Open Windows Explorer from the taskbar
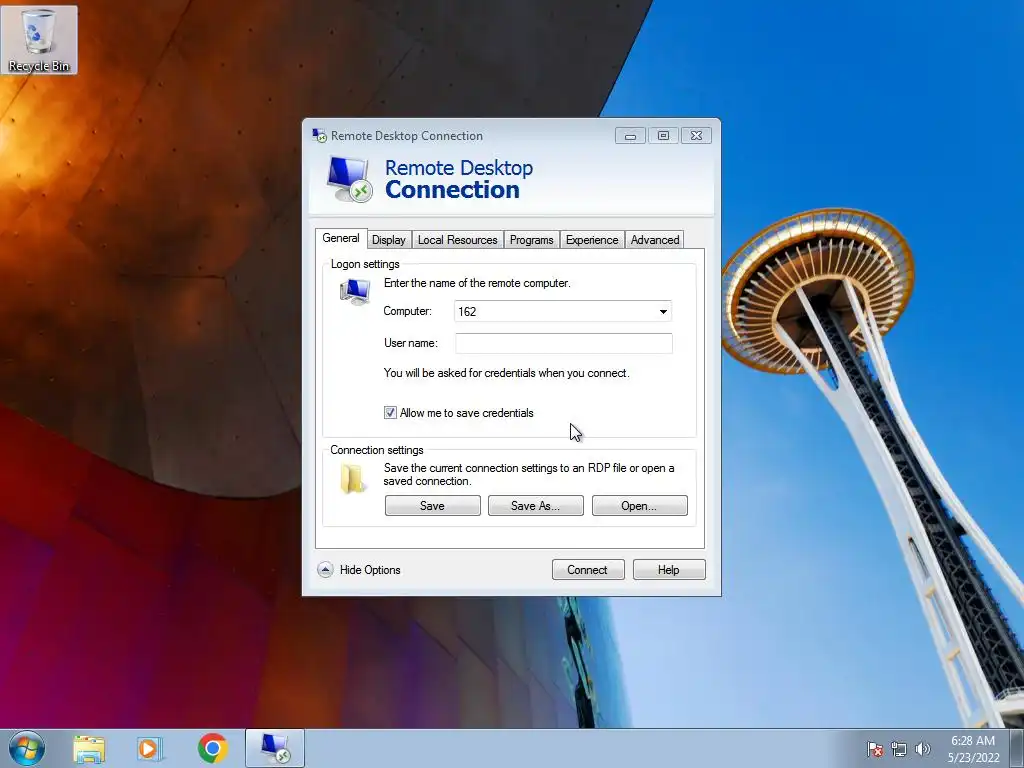The image size is (1024, 768). pyautogui.click(x=89, y=748)
